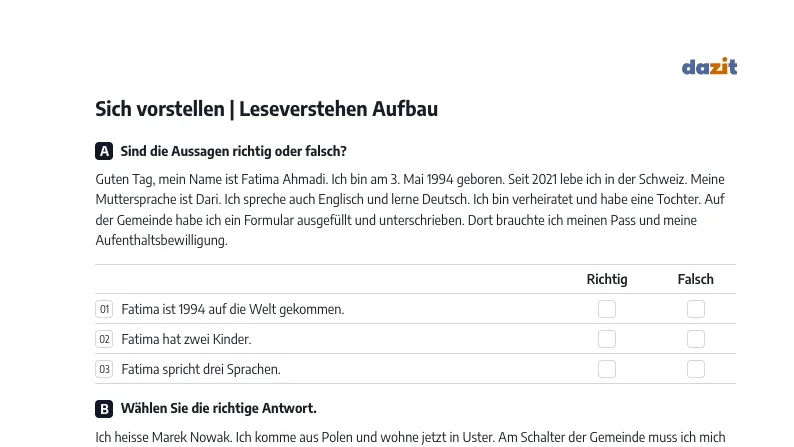Click the Richtig column header

(x=607, y=279)
